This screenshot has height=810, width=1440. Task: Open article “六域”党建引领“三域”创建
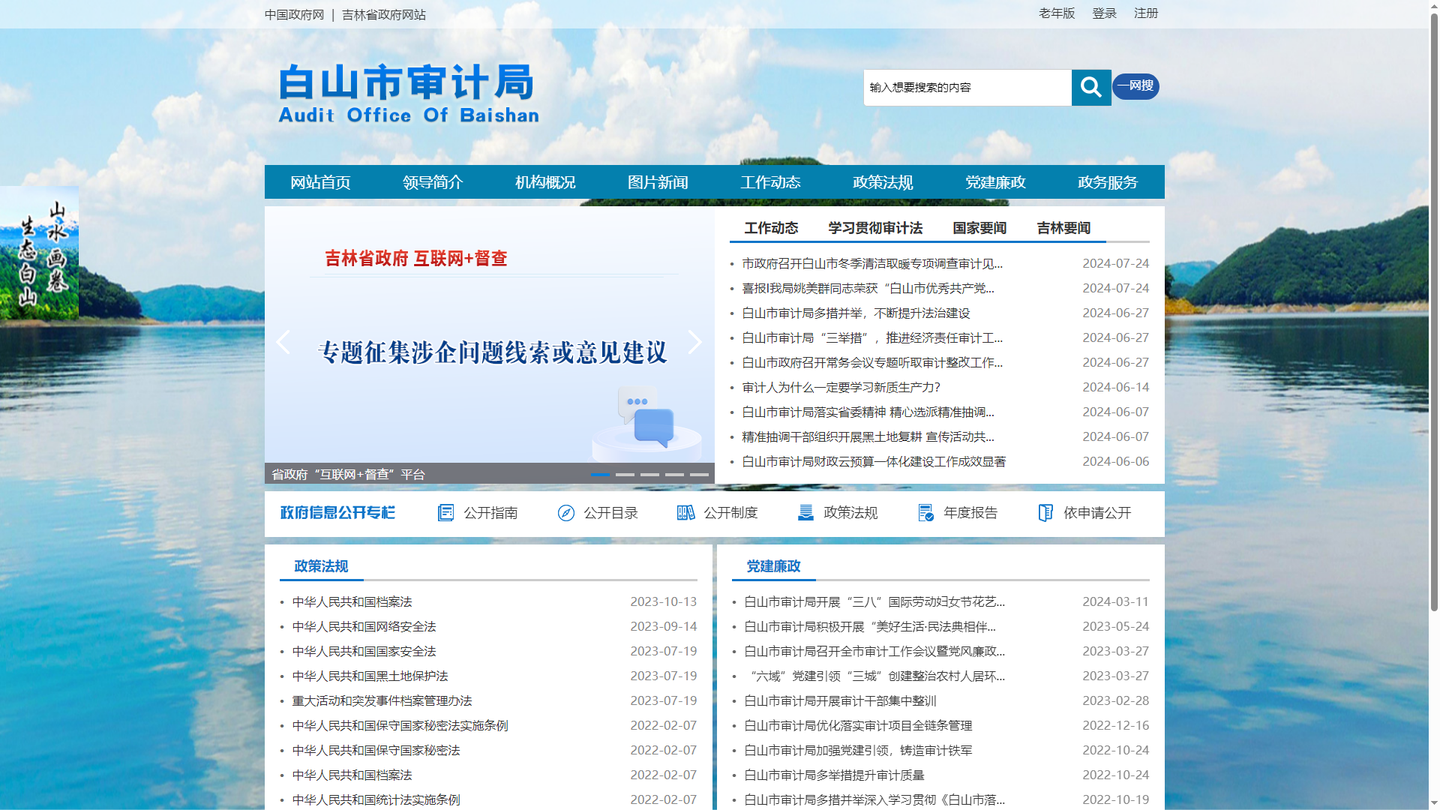pyautogui.click(x=876, y=676)
